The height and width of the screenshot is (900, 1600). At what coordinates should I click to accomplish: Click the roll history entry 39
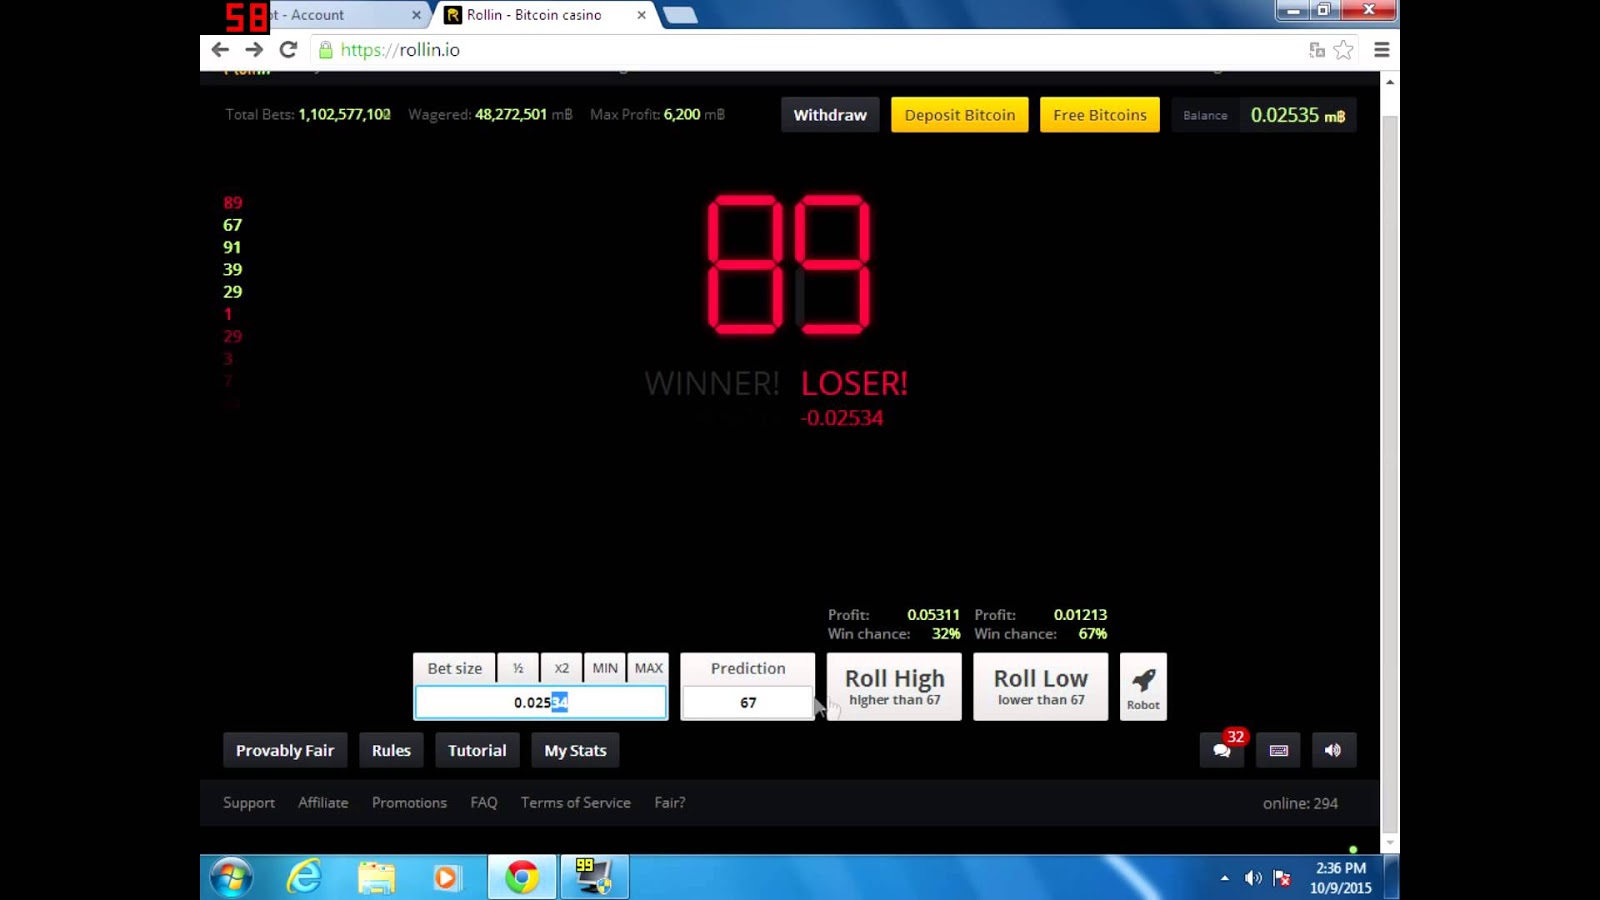click(232, 269)
